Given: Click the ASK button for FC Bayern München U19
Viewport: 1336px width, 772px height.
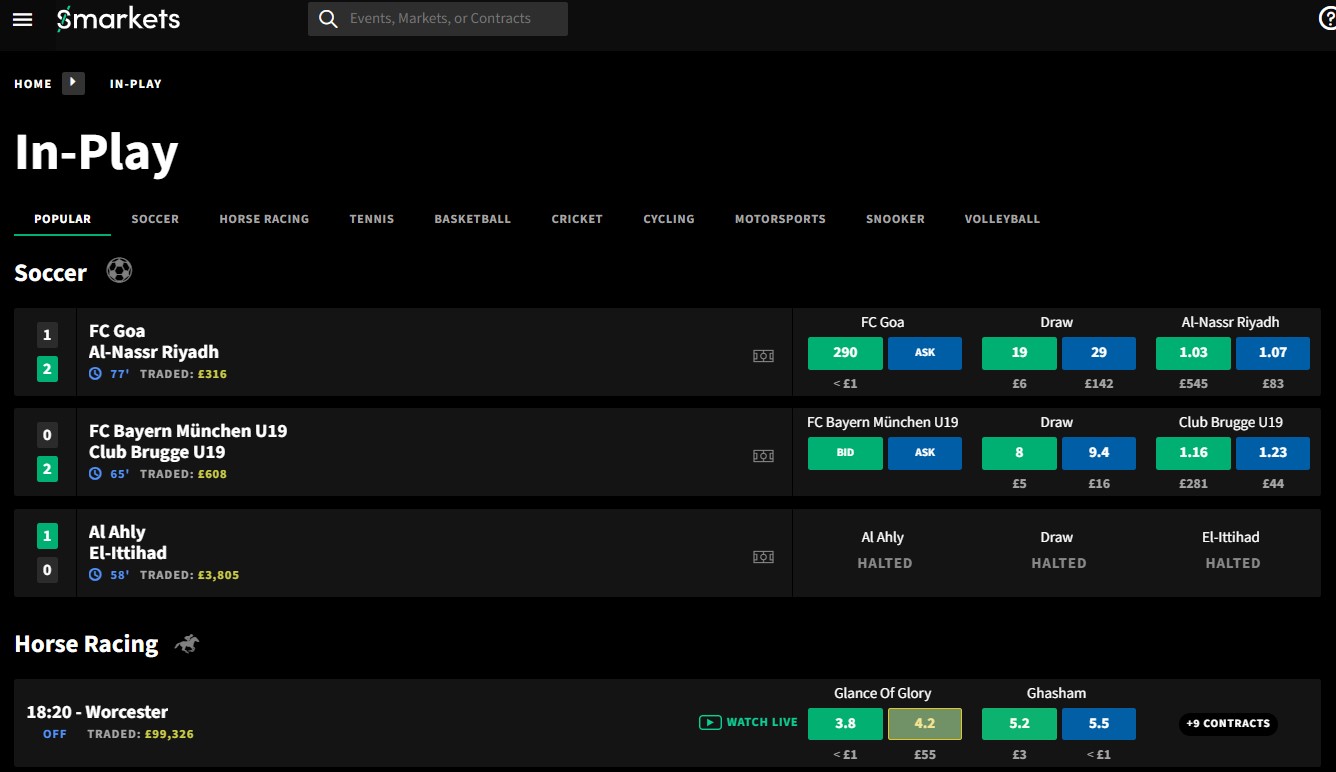Looking at the screenshot, I should [924, 453].
